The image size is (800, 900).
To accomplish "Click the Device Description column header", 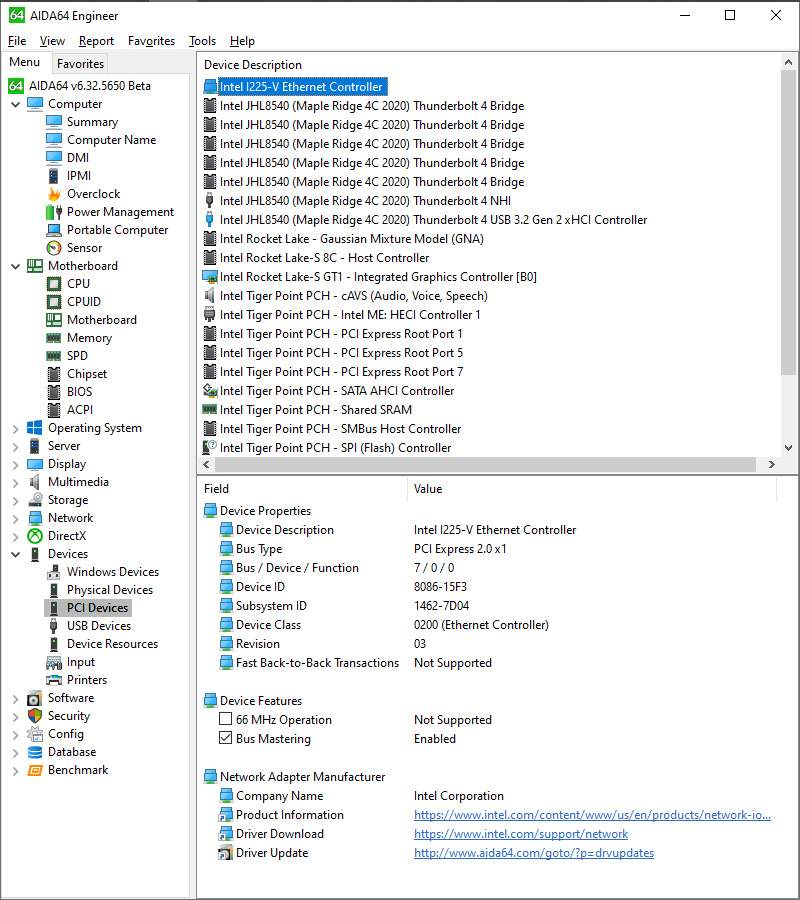I will pyautogui.click(x=253, y=65).
